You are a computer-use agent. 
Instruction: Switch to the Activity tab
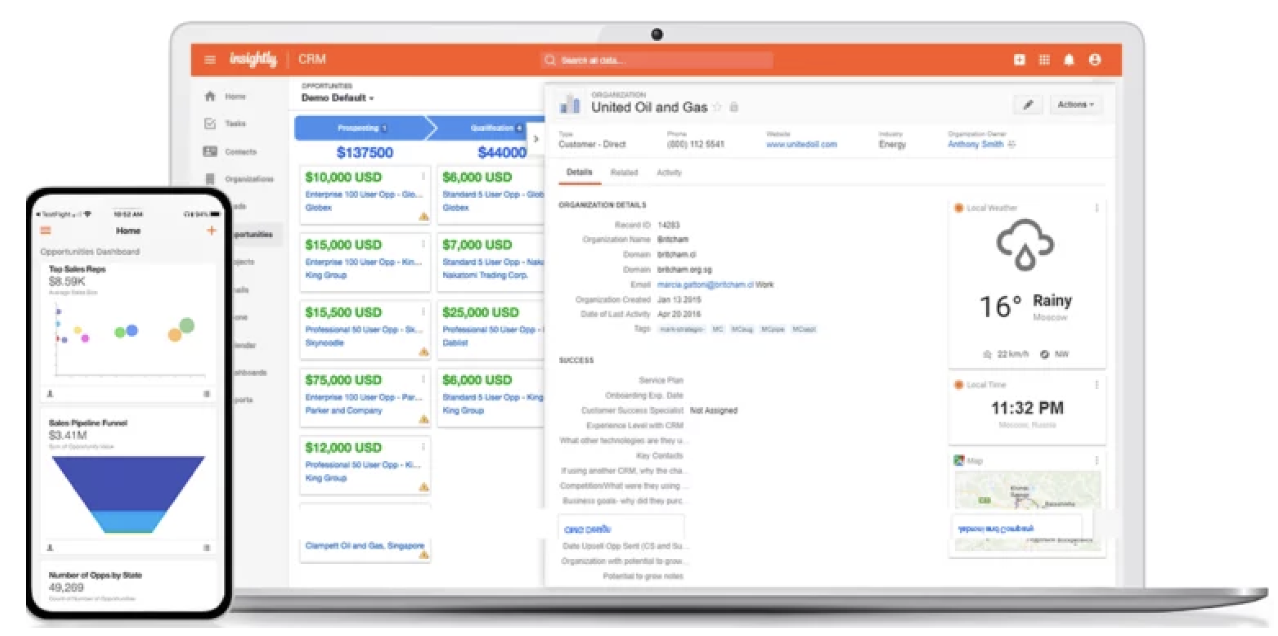[669, 173]
